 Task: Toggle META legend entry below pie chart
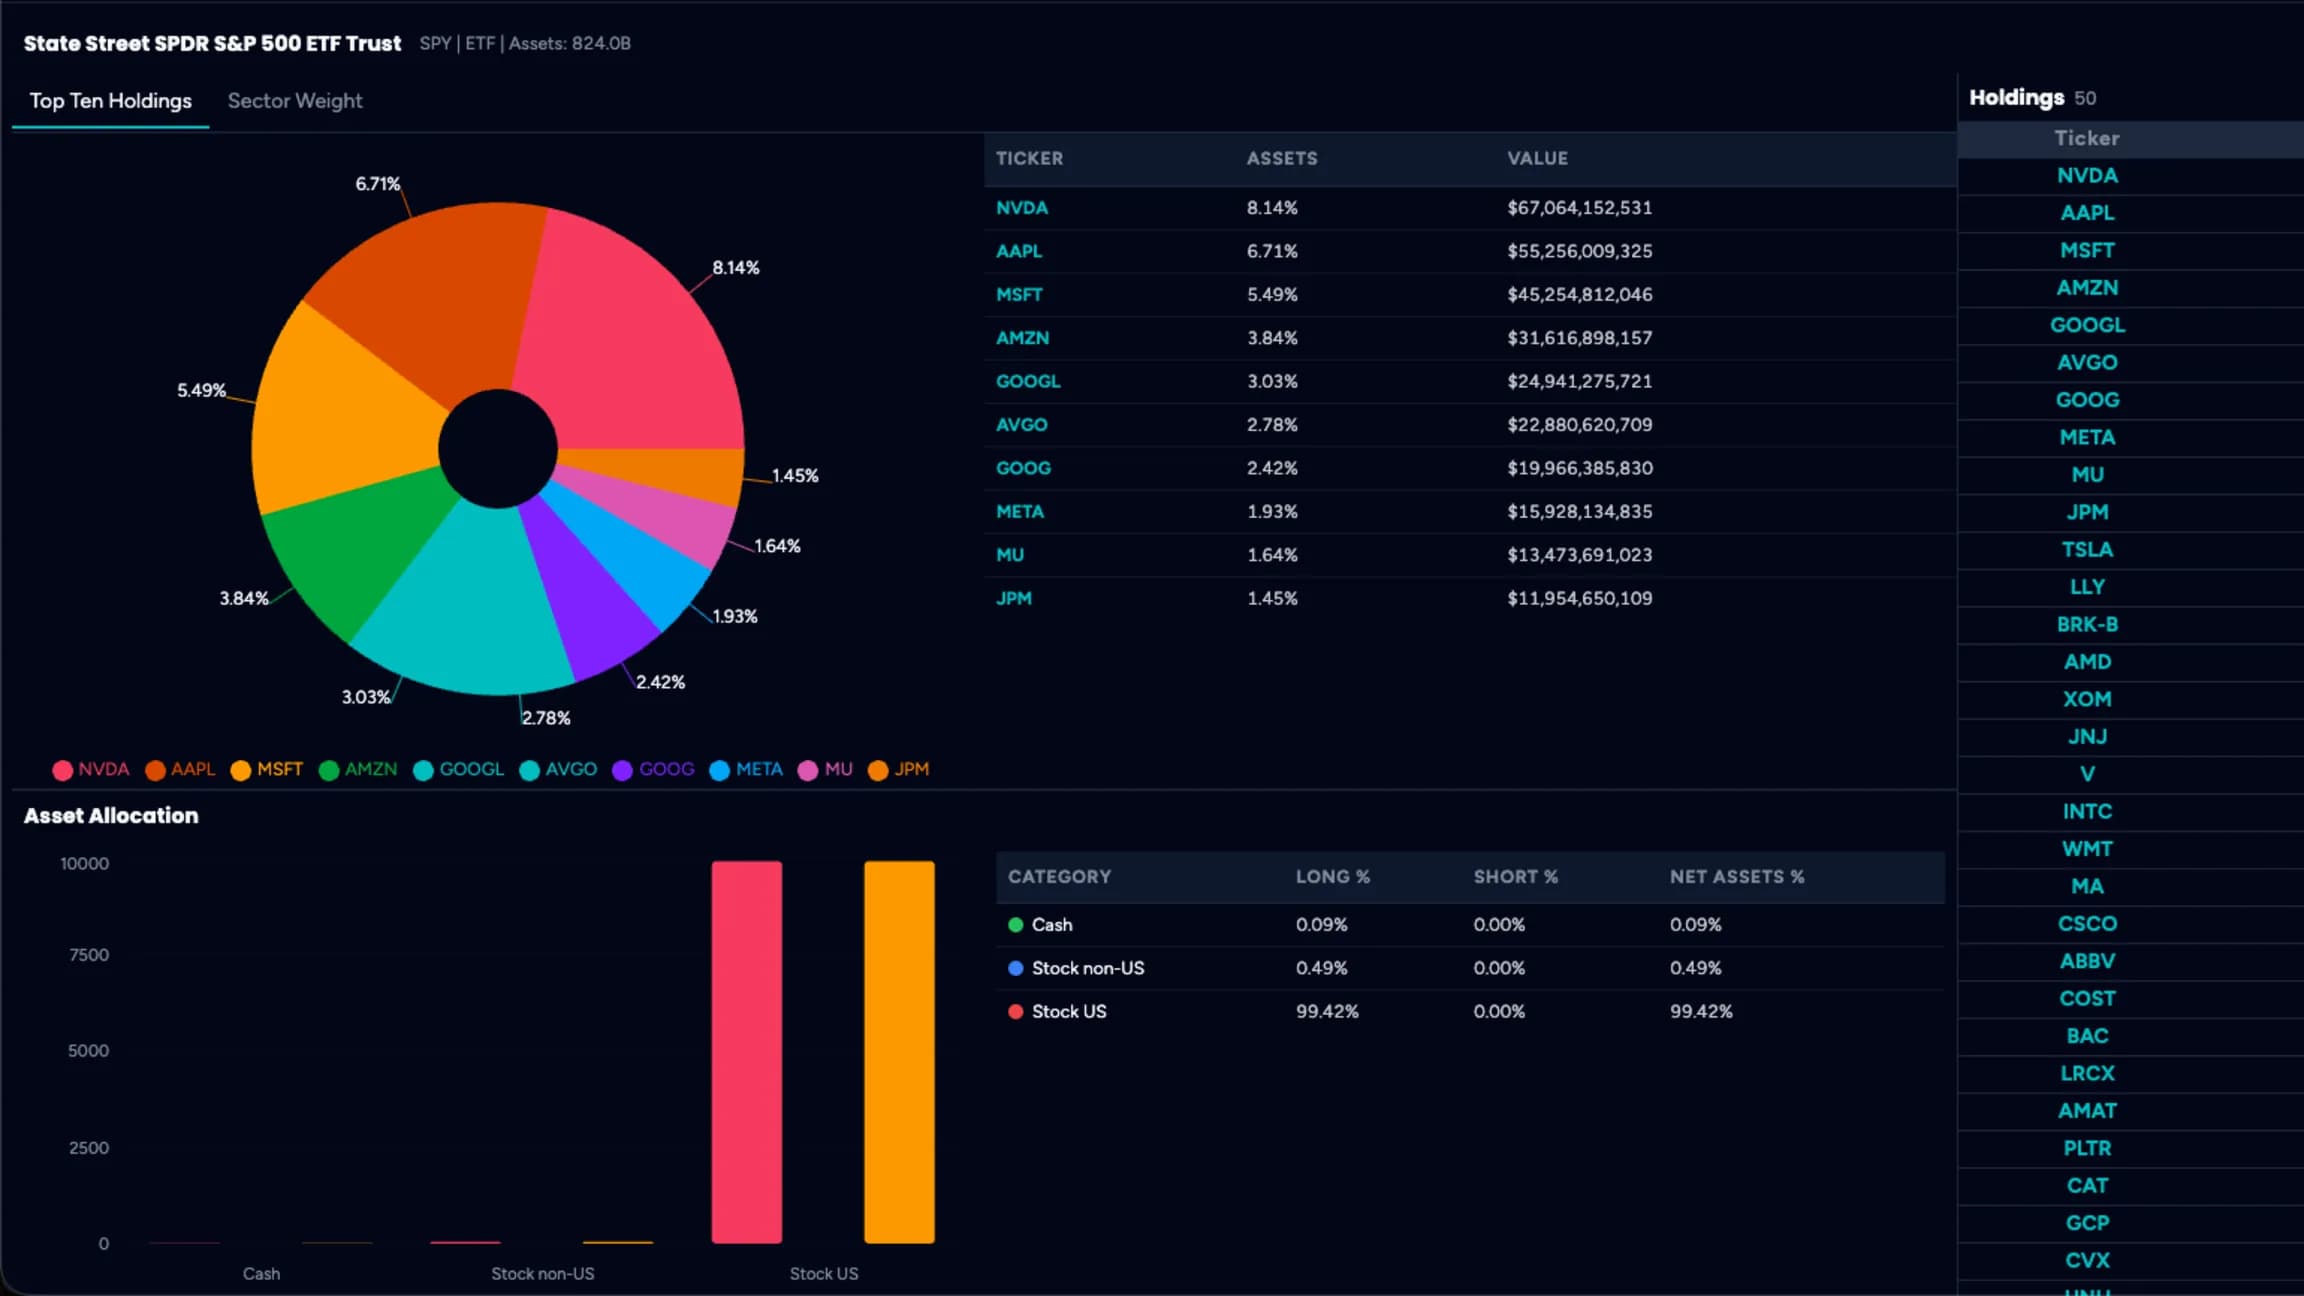point(746,769)
